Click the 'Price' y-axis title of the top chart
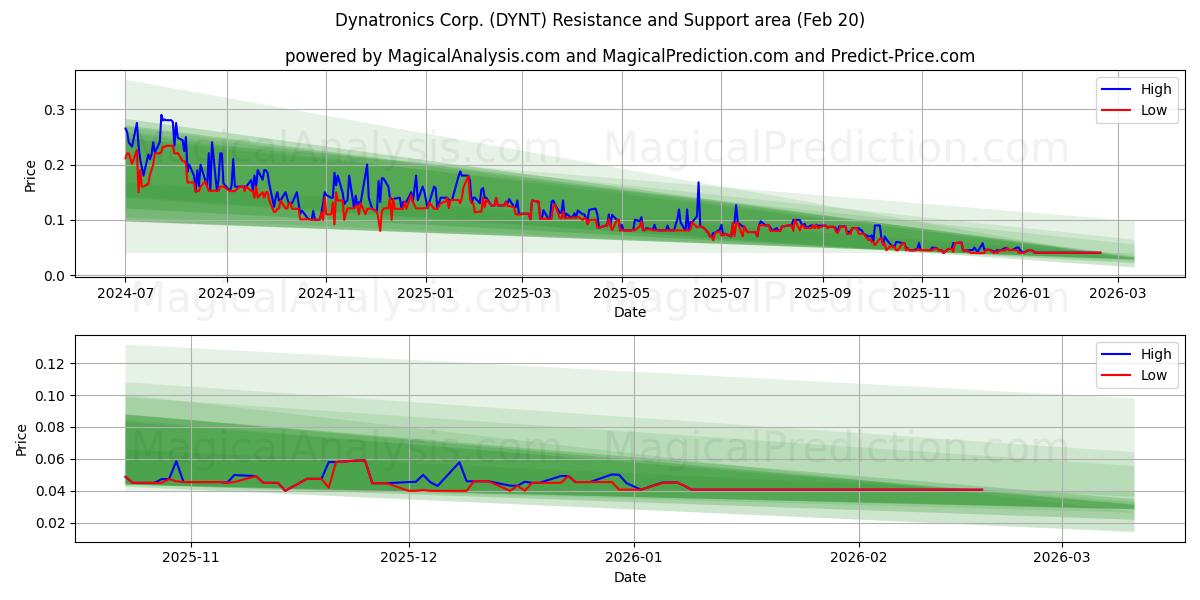The height and width of the screenshot is (600, 1200). (30, 175)
